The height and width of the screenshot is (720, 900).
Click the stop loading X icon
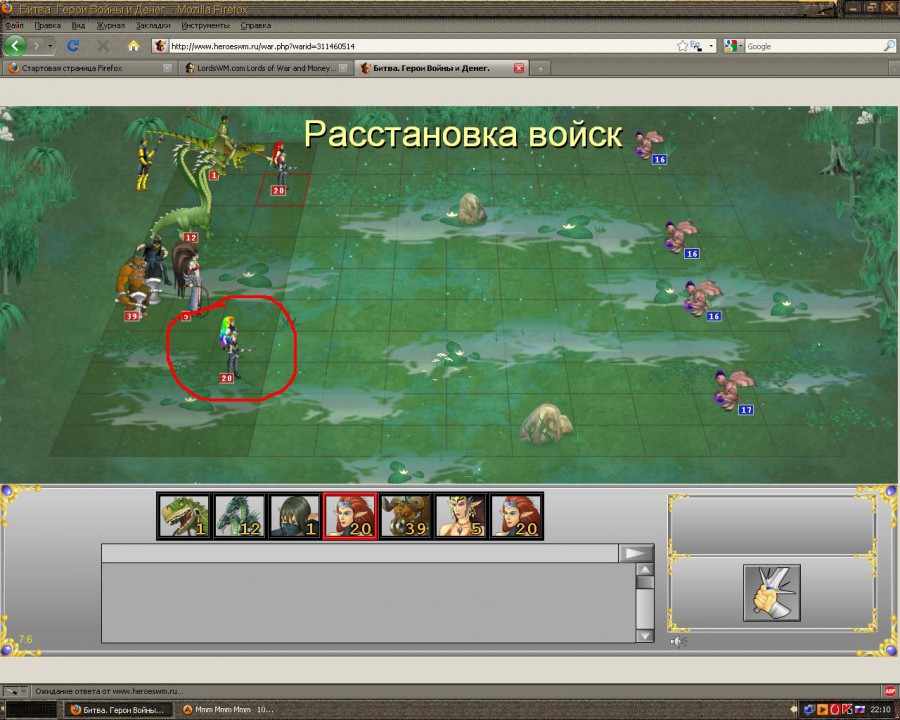pyautogui.click(x=103, y=45)
